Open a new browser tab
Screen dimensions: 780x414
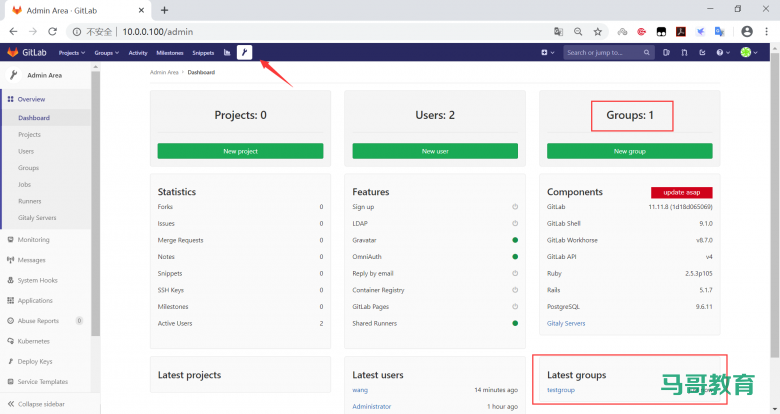(164, 10)
